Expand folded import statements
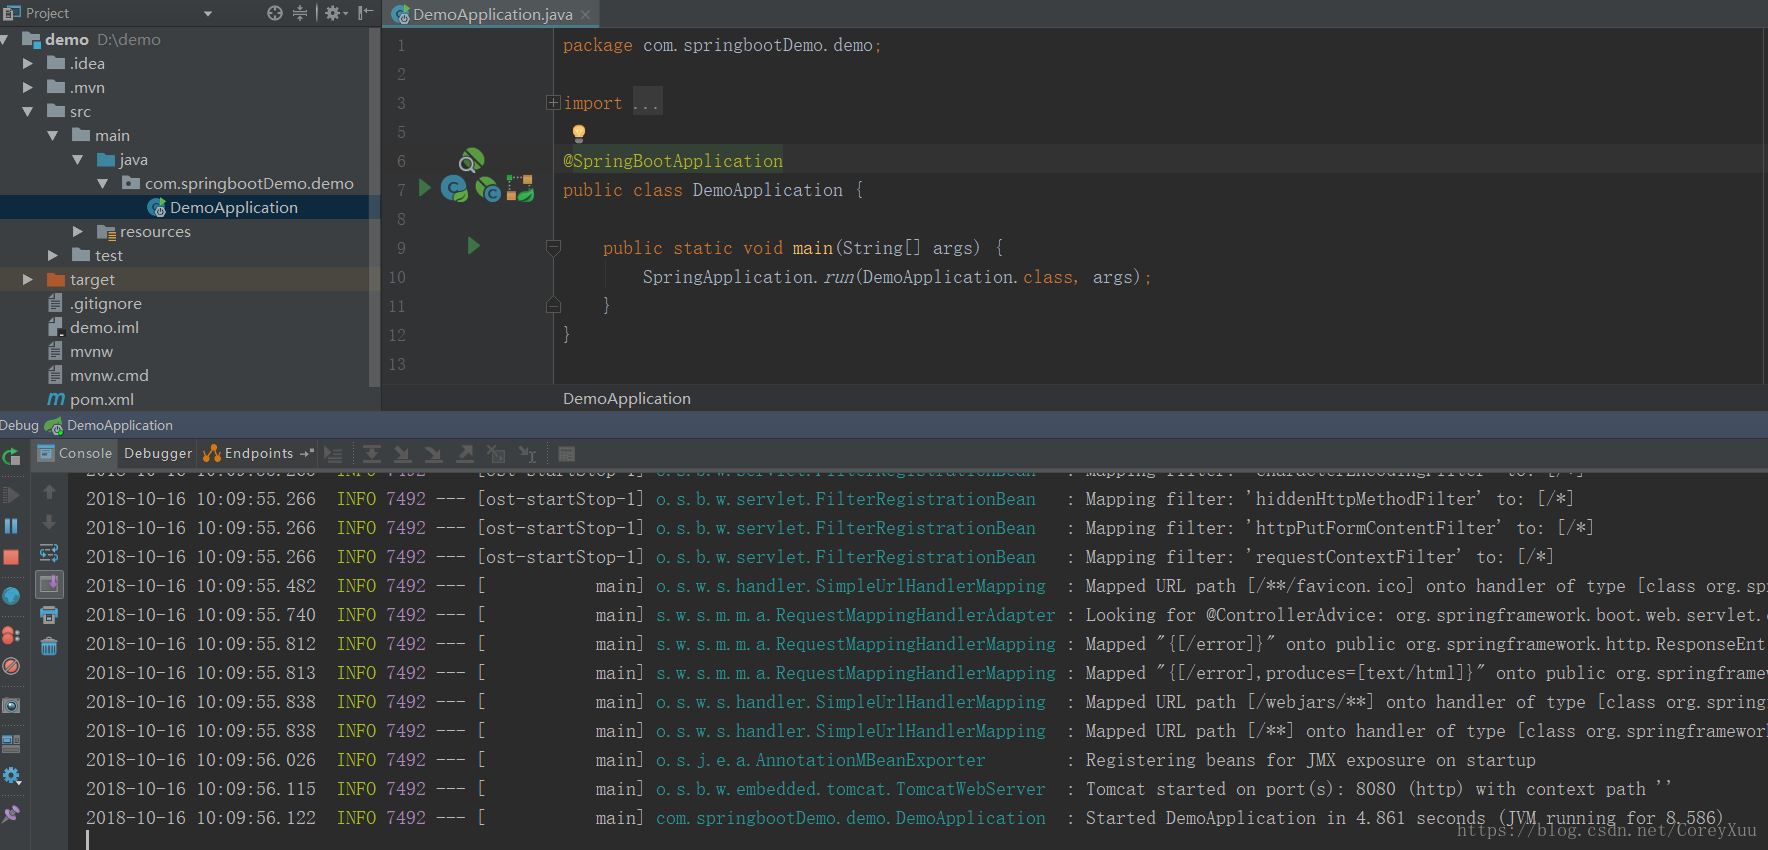The width and height of the screenshot is (1768, 850). [x=553, y=103]
